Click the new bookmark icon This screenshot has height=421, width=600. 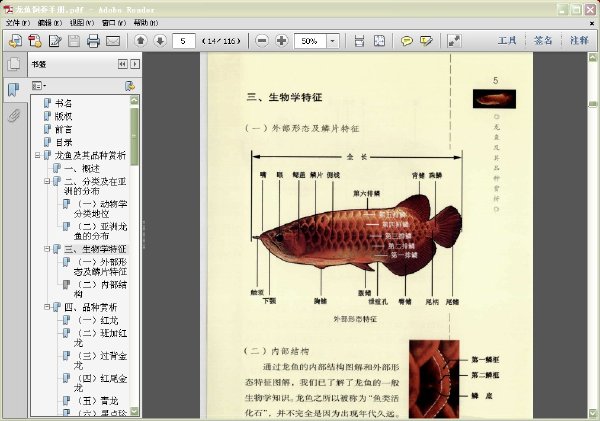pyautogui.click(x=130, y=86)
